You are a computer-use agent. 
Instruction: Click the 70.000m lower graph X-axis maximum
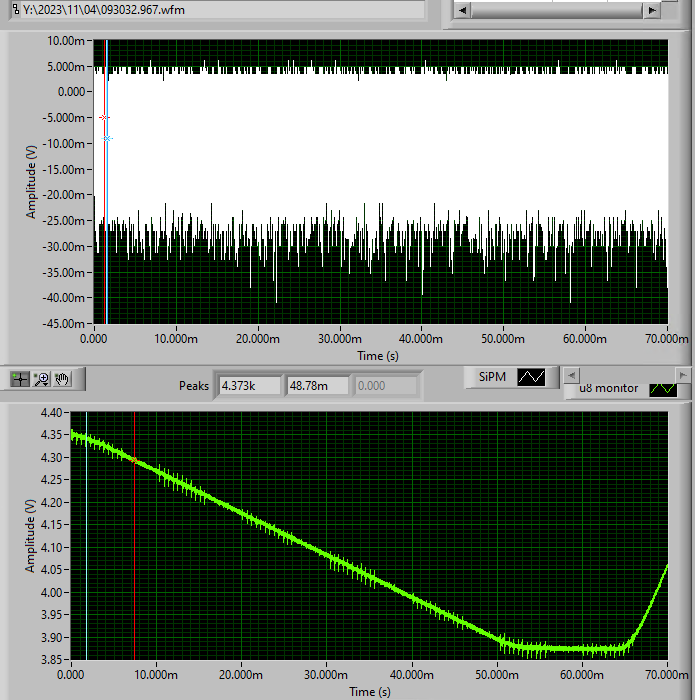pyautogui.click(x=666, y=674)
